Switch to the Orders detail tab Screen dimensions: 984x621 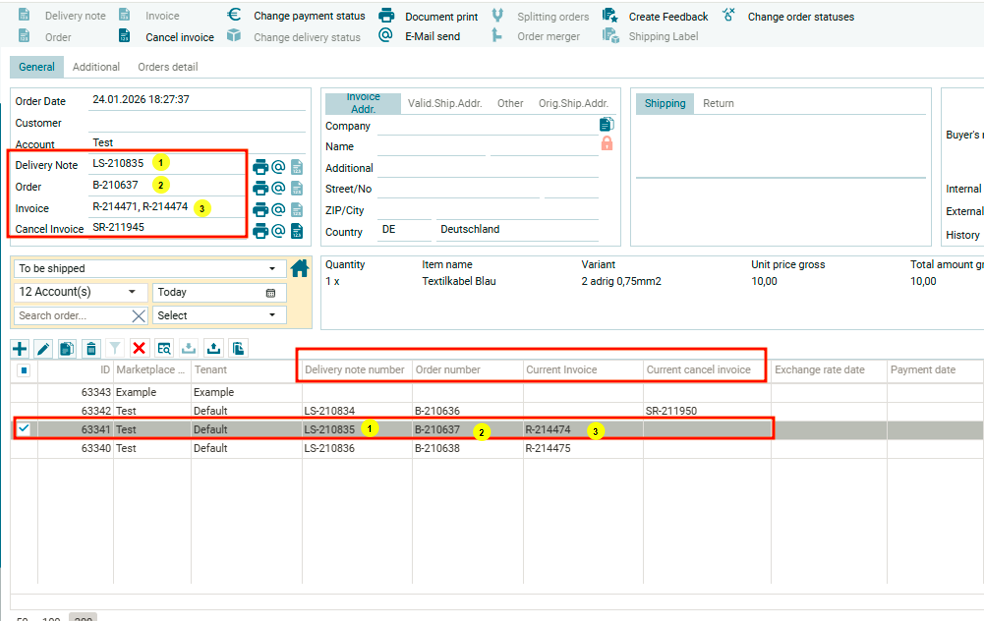(x=167, y=67)
